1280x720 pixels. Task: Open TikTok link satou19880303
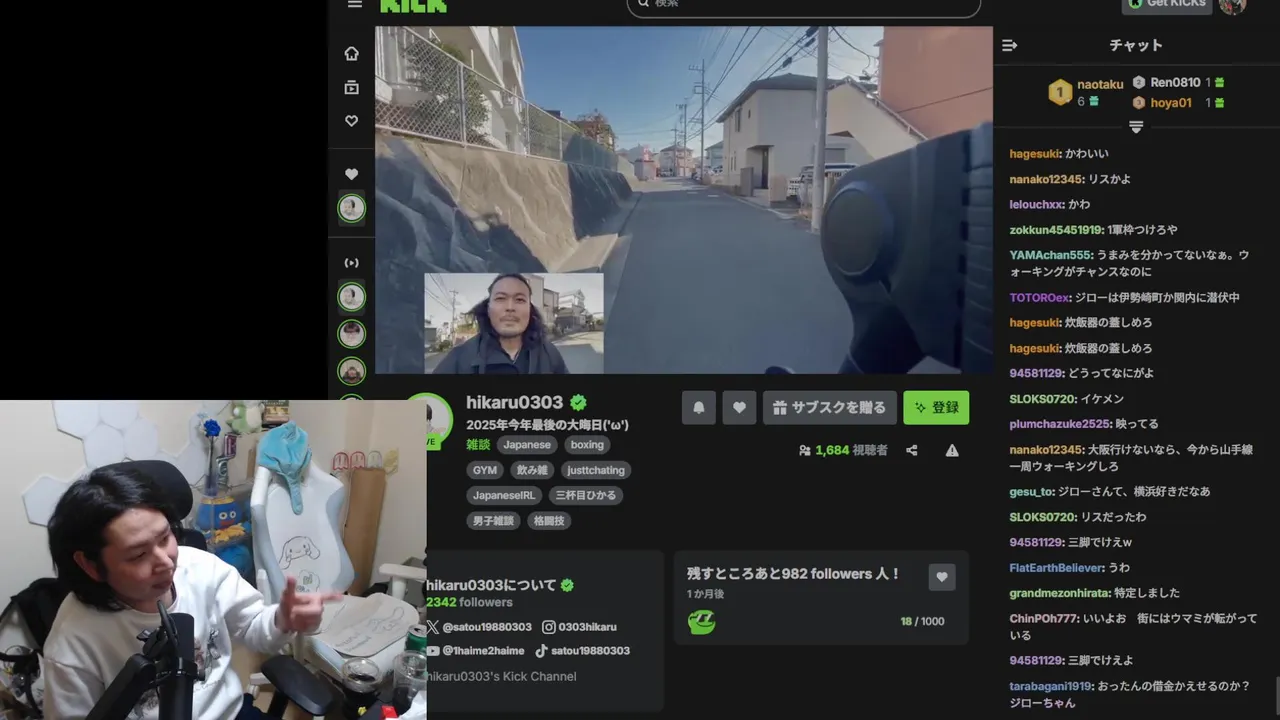[x=583, y=651]
